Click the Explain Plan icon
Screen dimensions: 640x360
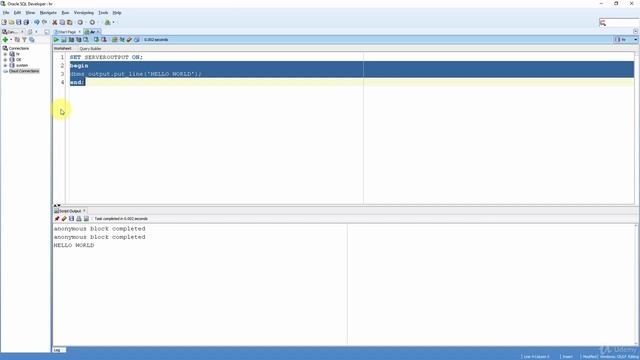pyautogui.click(x=71, y=40)
